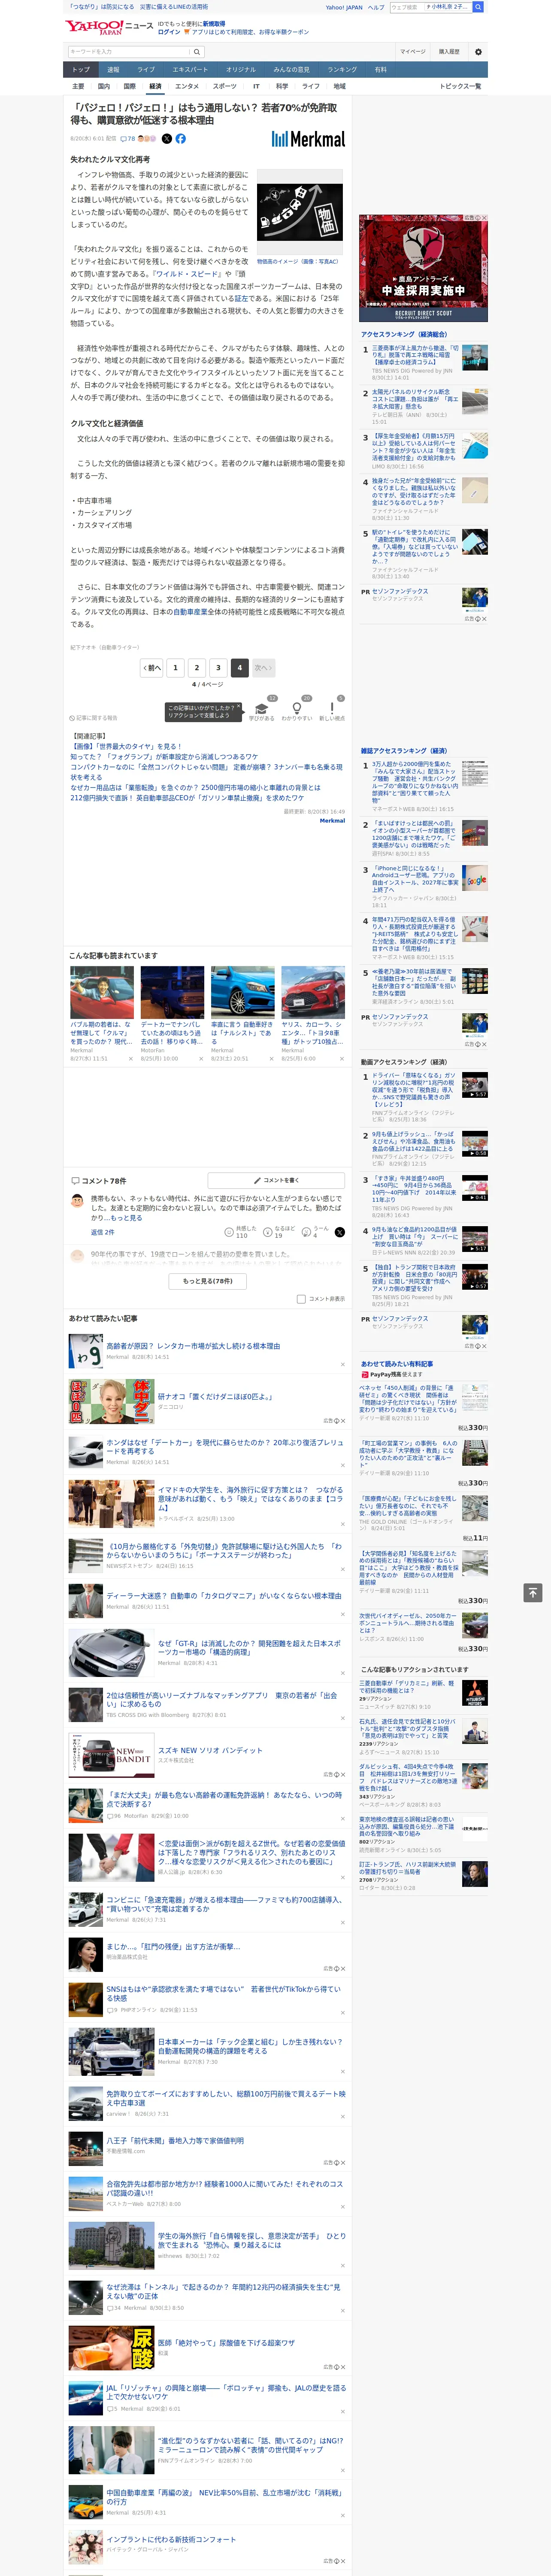Open the オリジナル tab

(x=241, y=70)
